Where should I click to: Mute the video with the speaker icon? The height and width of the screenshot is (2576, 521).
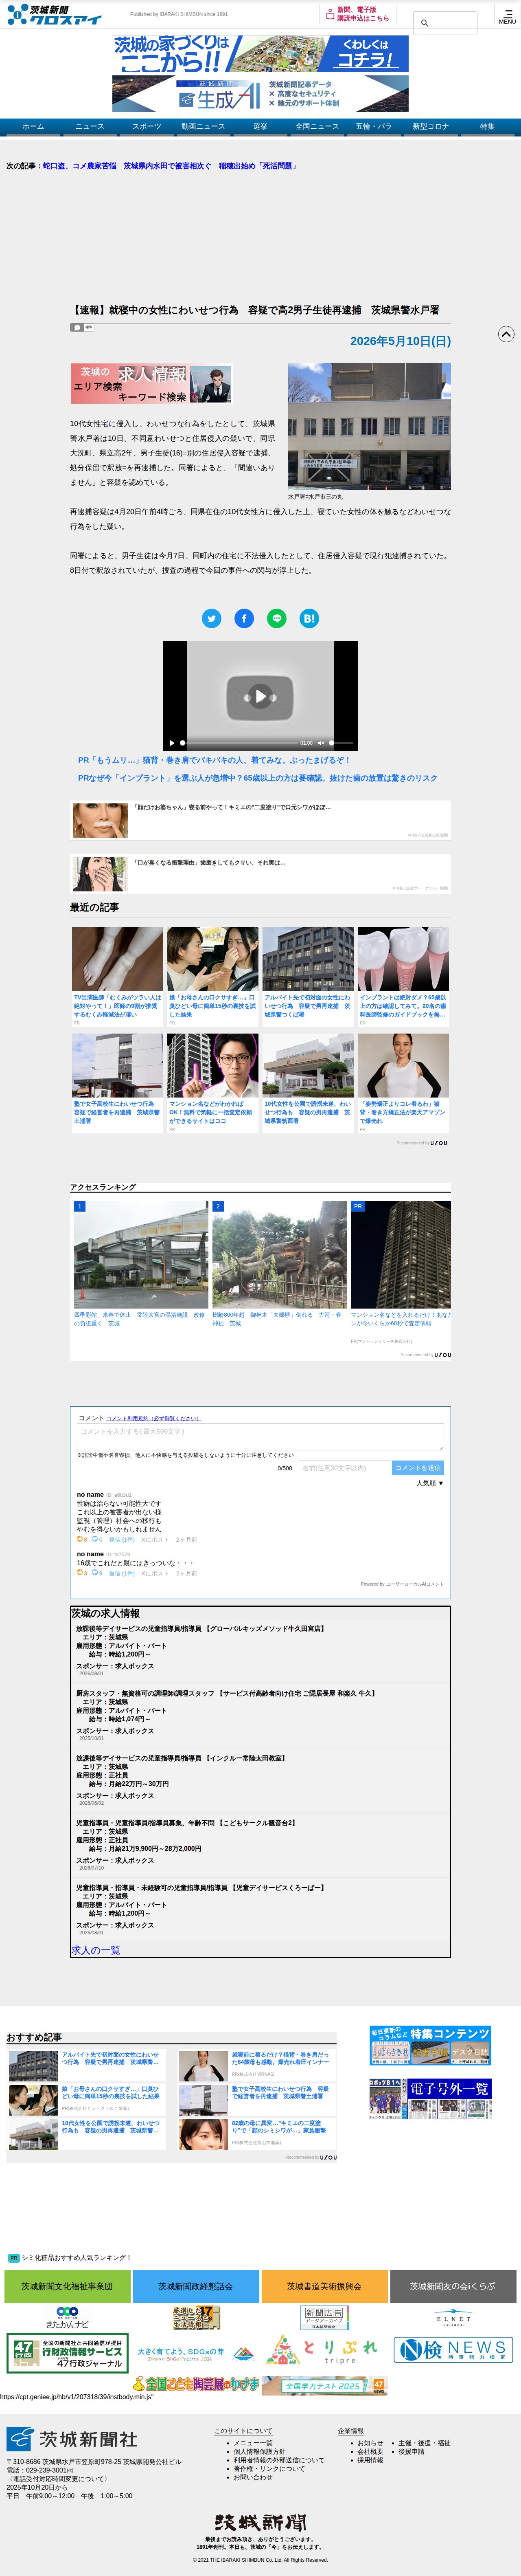(322, 743)
